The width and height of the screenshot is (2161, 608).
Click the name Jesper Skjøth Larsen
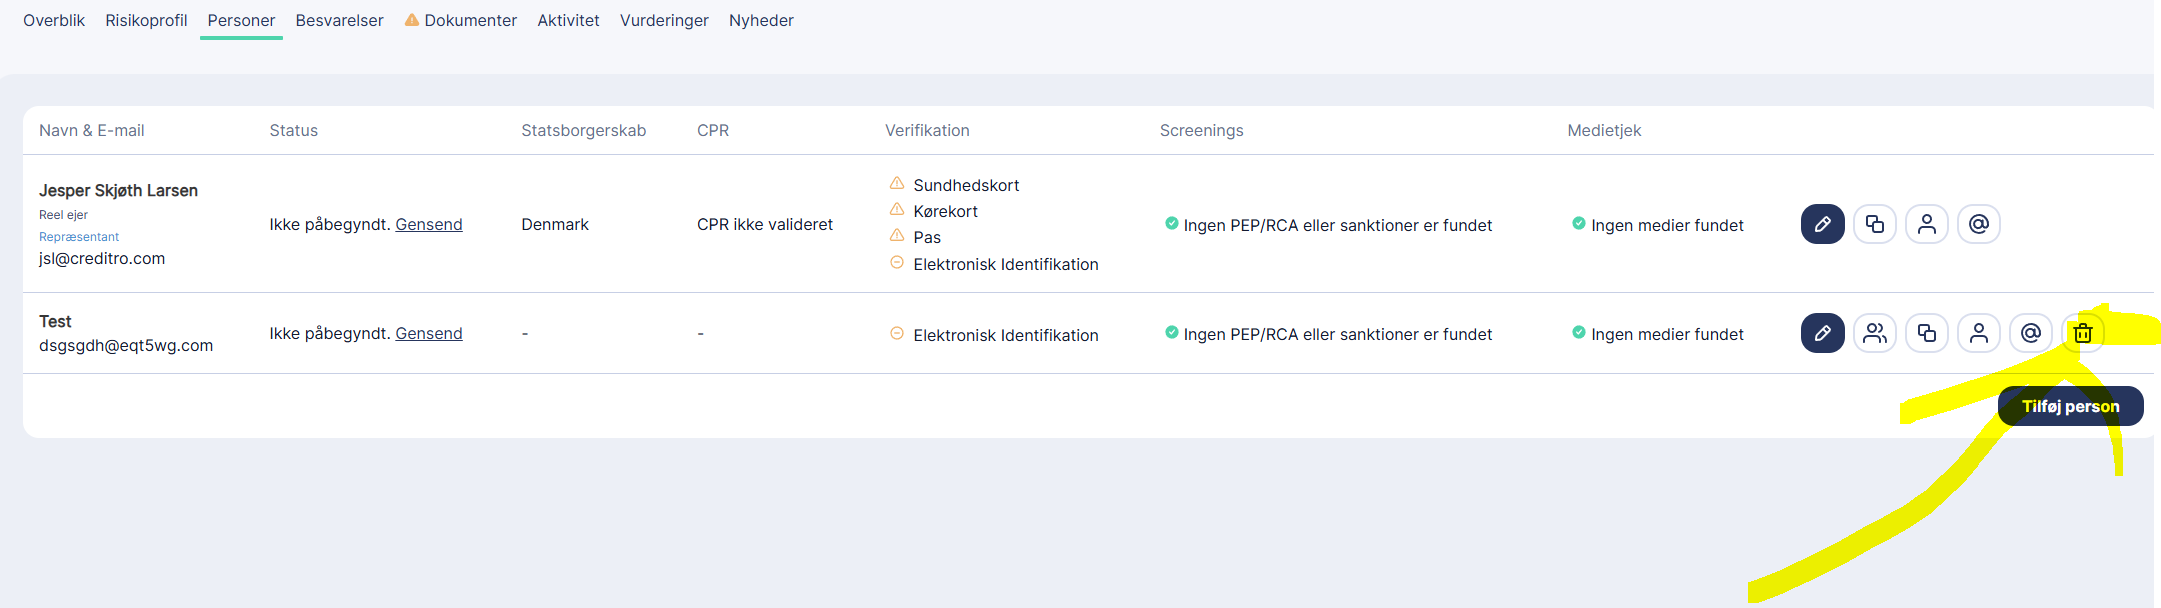(118, 190)
